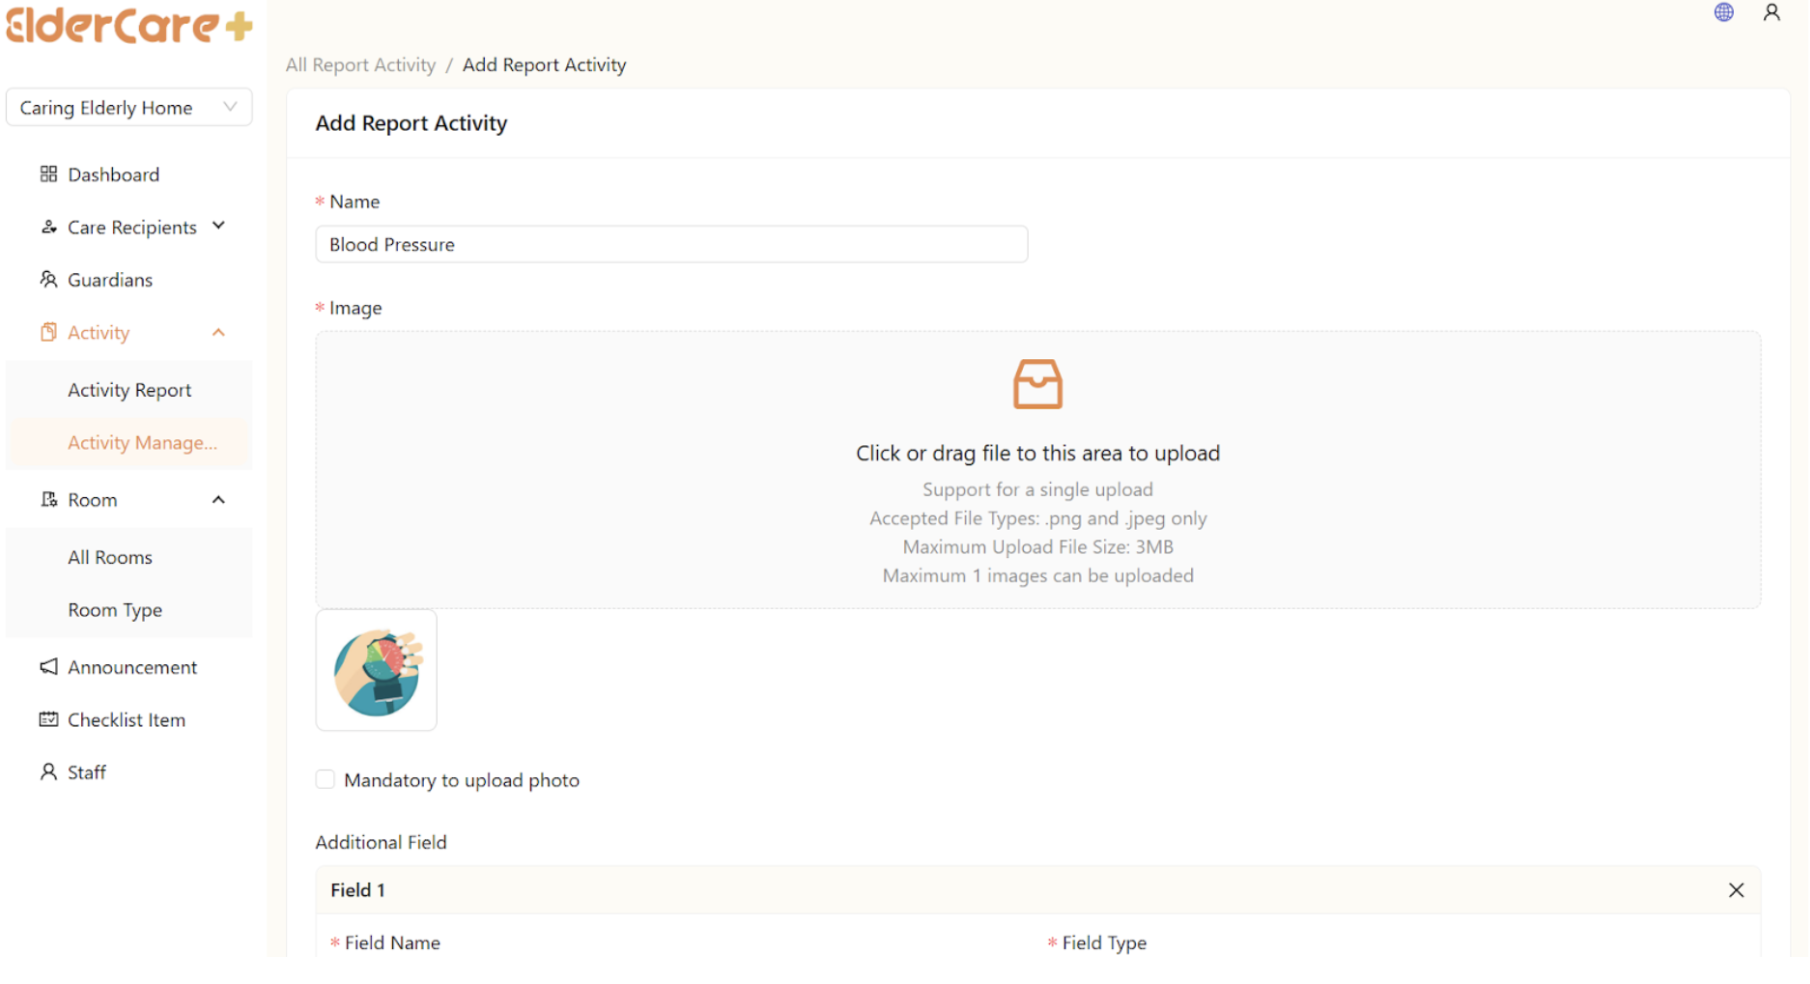This screenshot has height=984, width=1810.
Task: Open the Caring Elderly Home facility dropdown
Action: coord(129,107)
